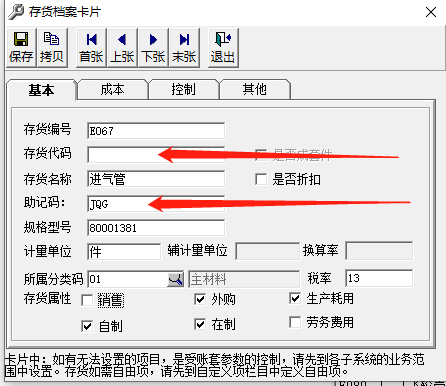Click the 拷贝 (Copy) toolbar button
This screenshot has height=386, width=446.
52,48
